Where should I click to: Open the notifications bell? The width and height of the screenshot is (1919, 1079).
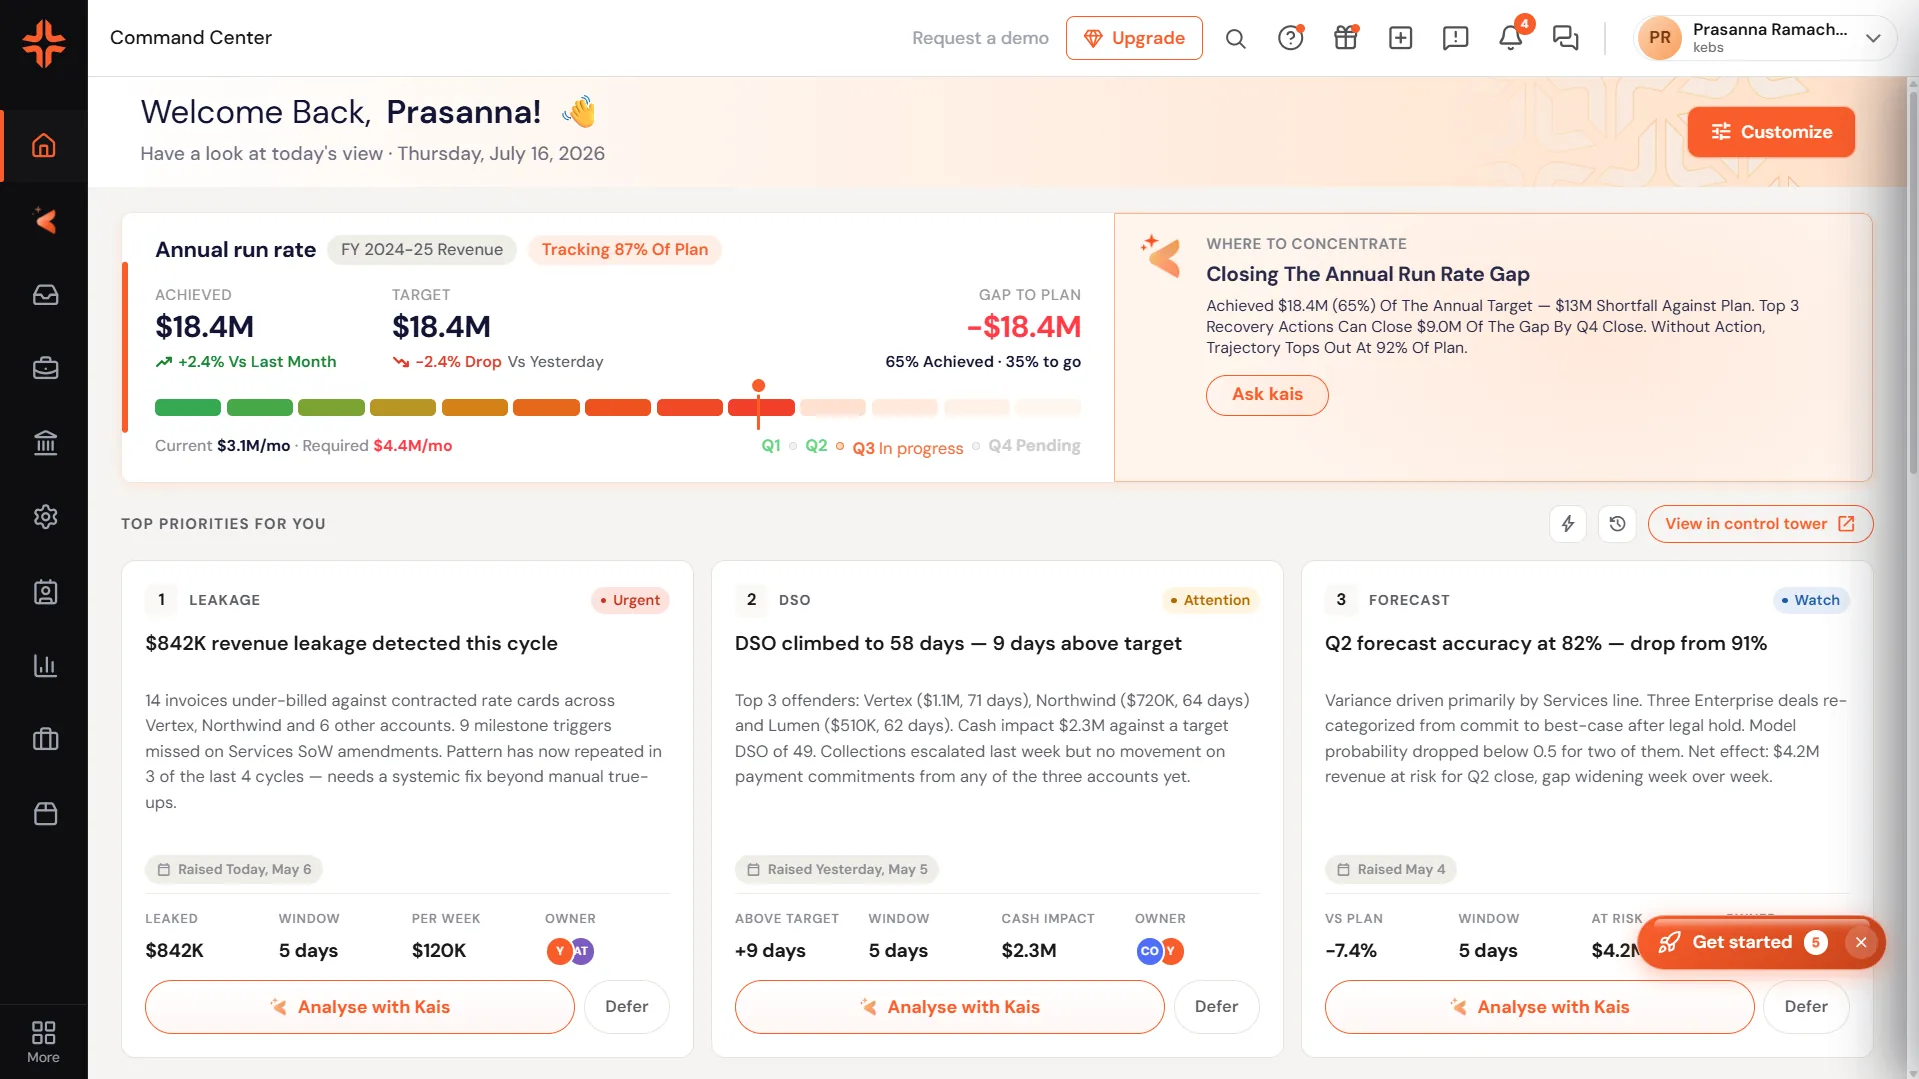click(x=1510, y=38)
